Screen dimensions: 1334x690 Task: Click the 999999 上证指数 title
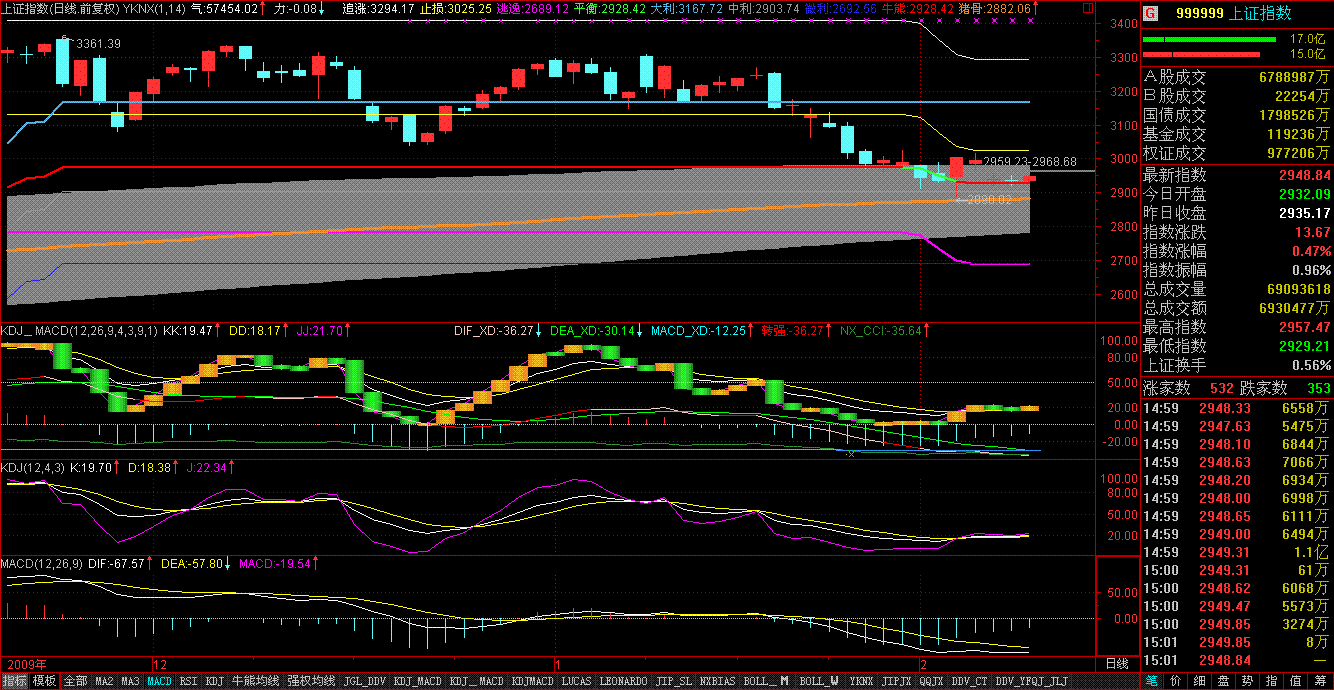pos(1233,14)
